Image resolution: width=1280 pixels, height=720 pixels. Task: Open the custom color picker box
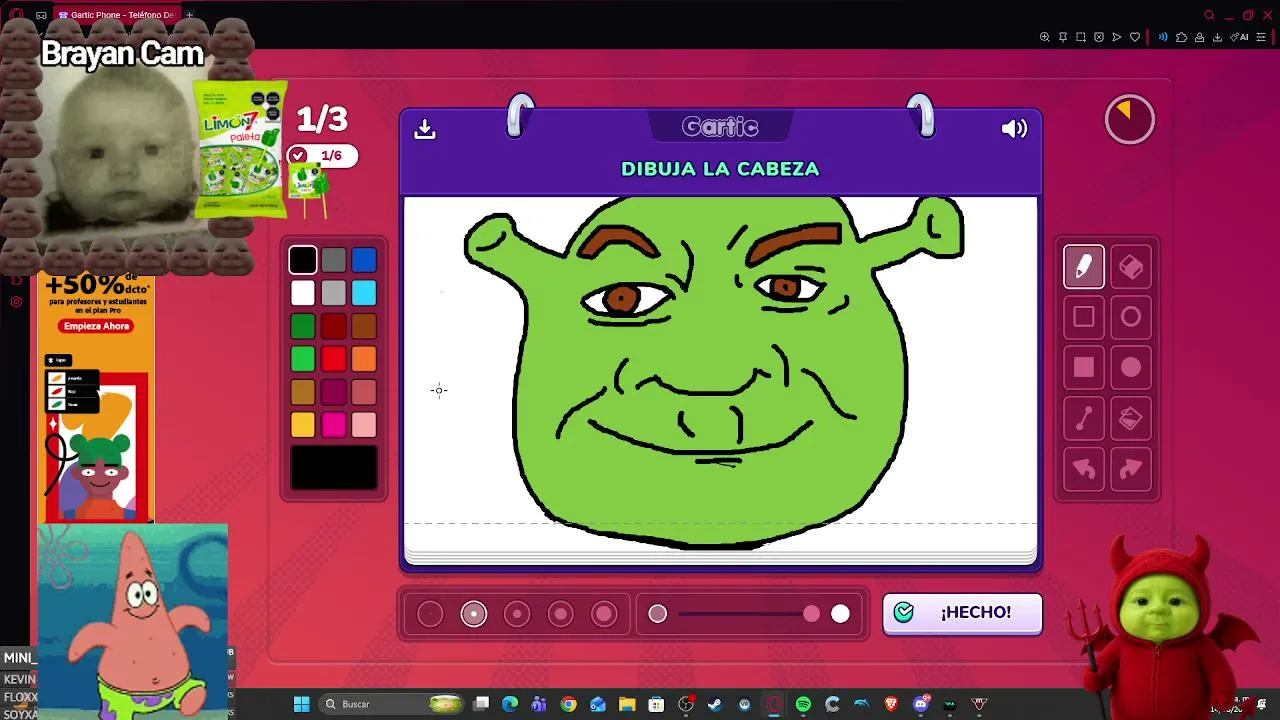point(334,468)
